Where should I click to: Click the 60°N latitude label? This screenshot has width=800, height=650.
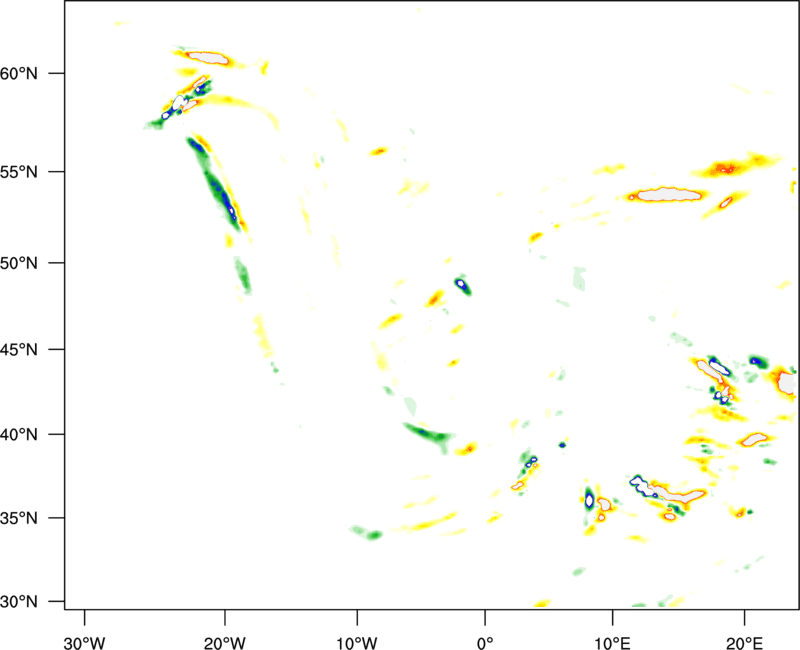[19, 73]
